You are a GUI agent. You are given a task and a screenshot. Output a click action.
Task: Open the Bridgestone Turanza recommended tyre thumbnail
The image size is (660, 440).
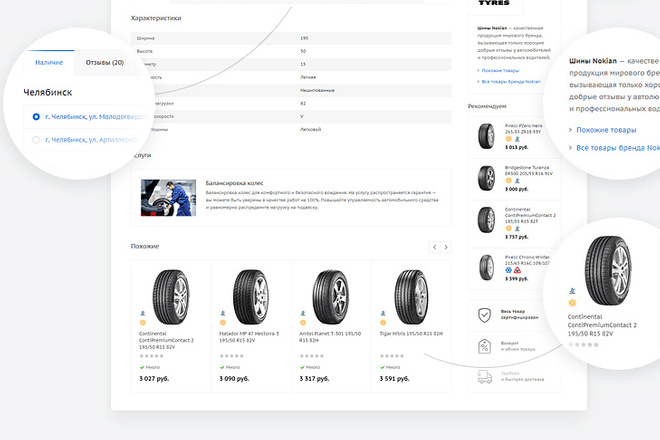tap(486, 178)
